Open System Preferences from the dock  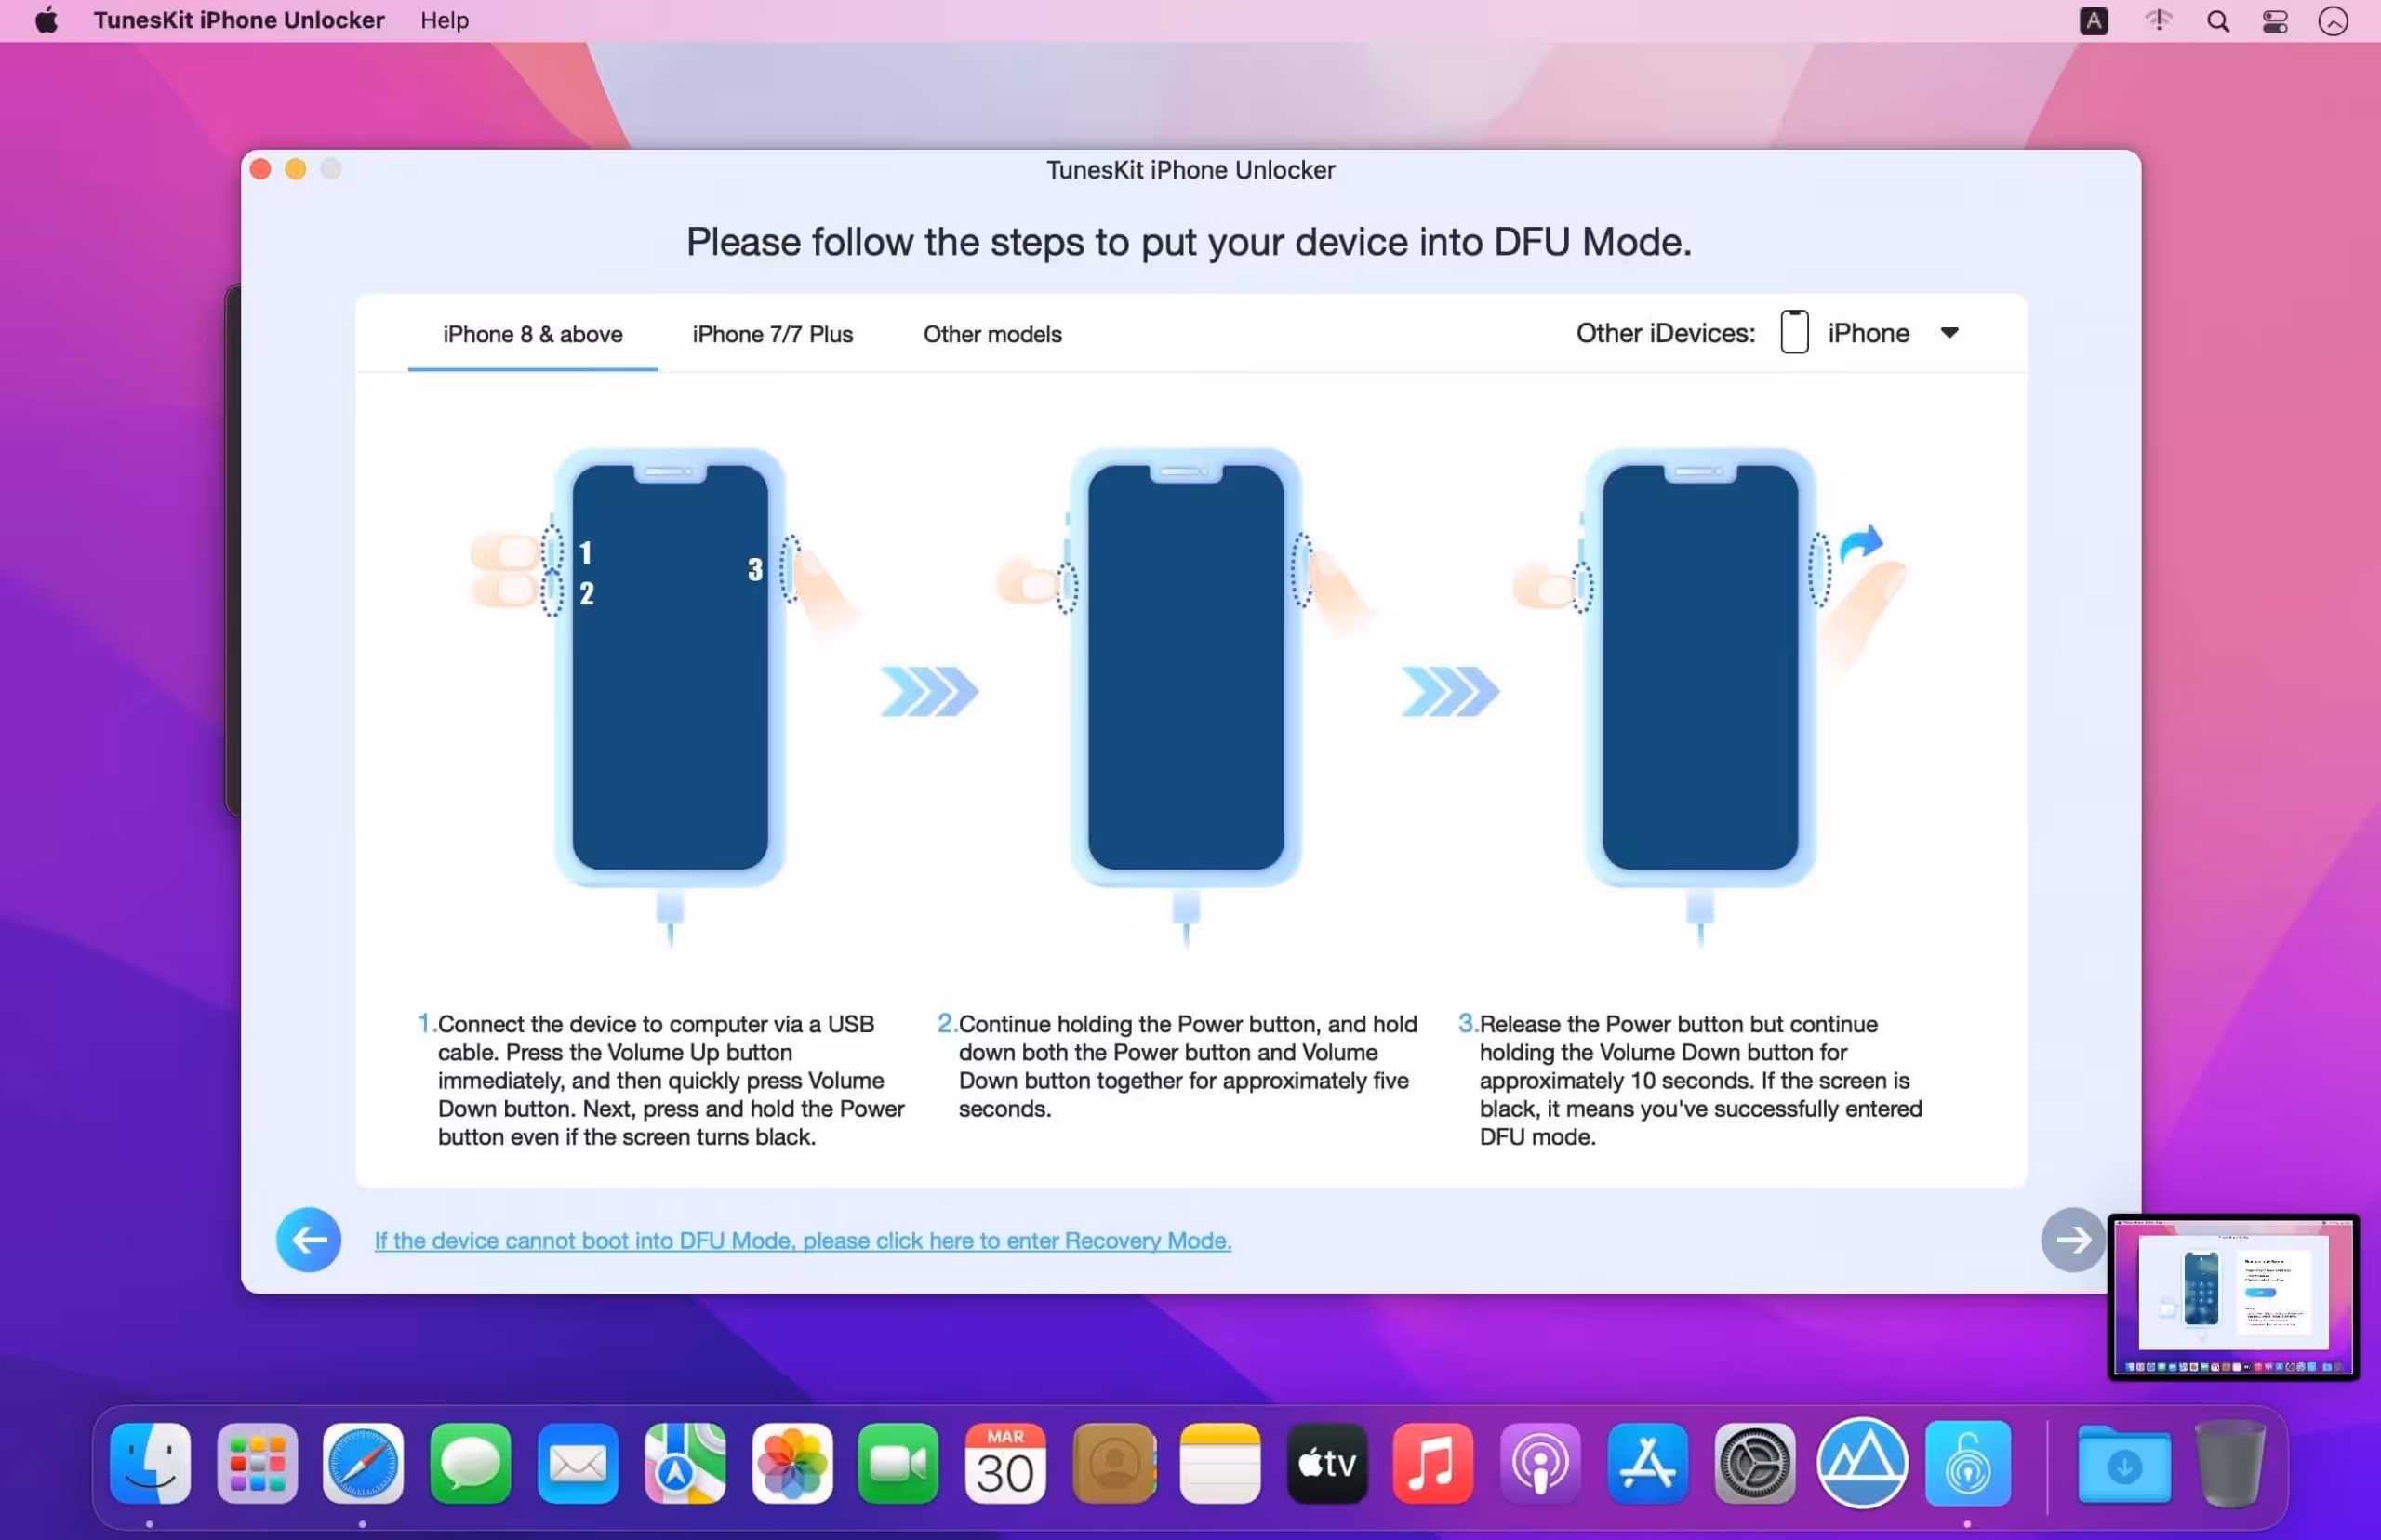point(1754,1463)
